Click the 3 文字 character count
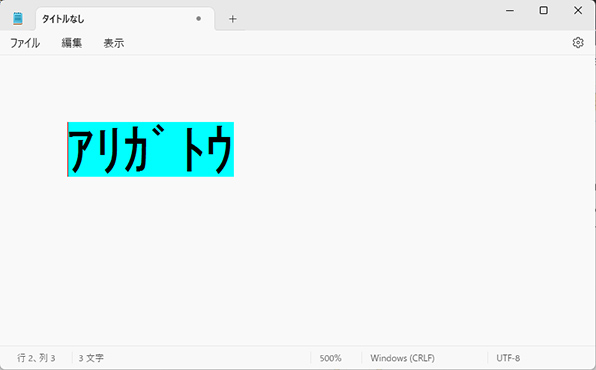Screen dimensions: 596x370 [91, 358]
